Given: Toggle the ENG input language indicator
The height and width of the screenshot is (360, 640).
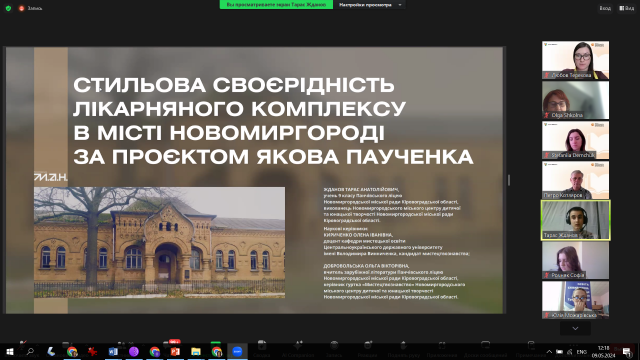Looking at the screenshot, I should [x=582, y=352].
